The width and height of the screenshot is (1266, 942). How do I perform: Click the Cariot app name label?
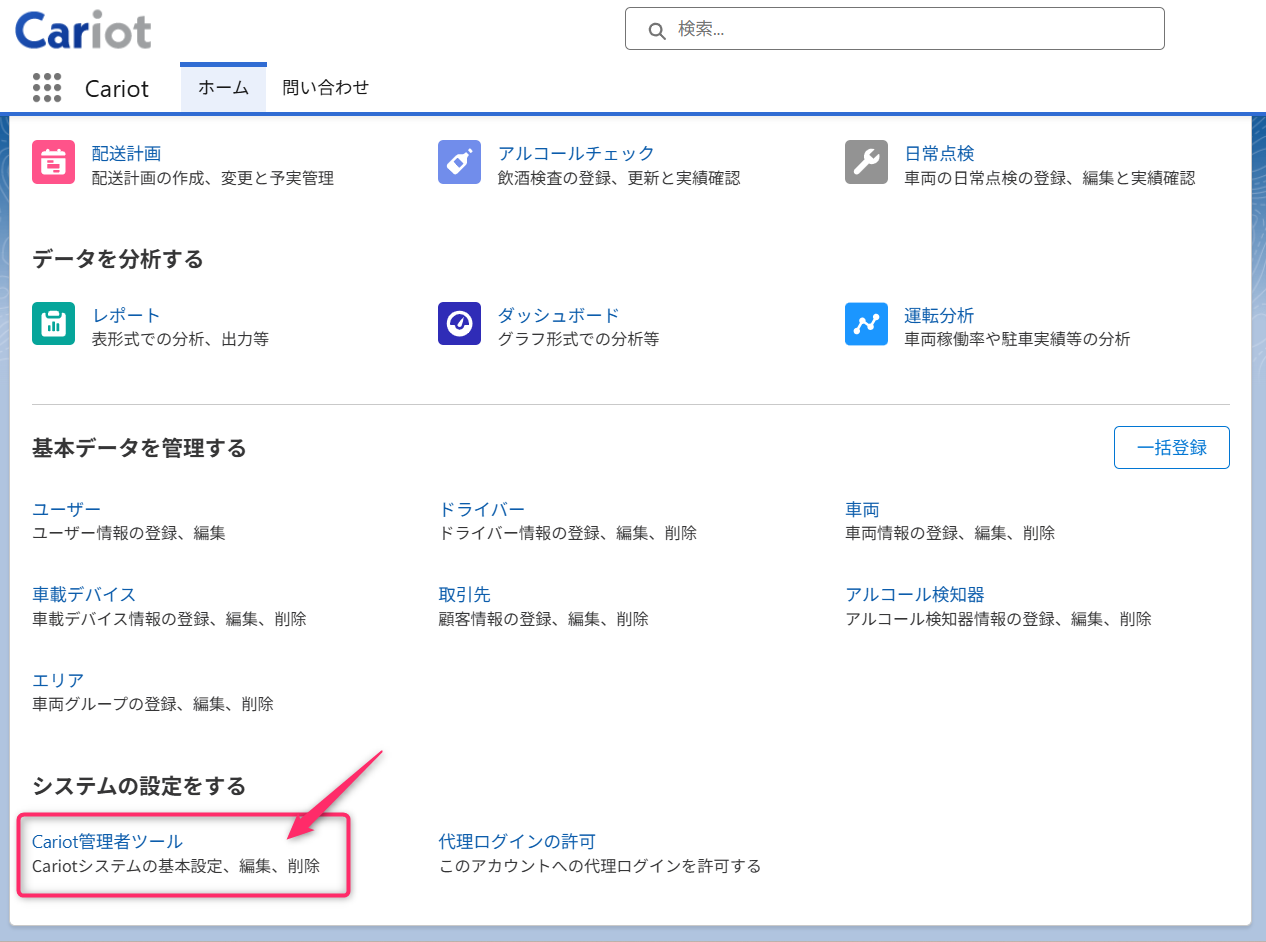117,89
